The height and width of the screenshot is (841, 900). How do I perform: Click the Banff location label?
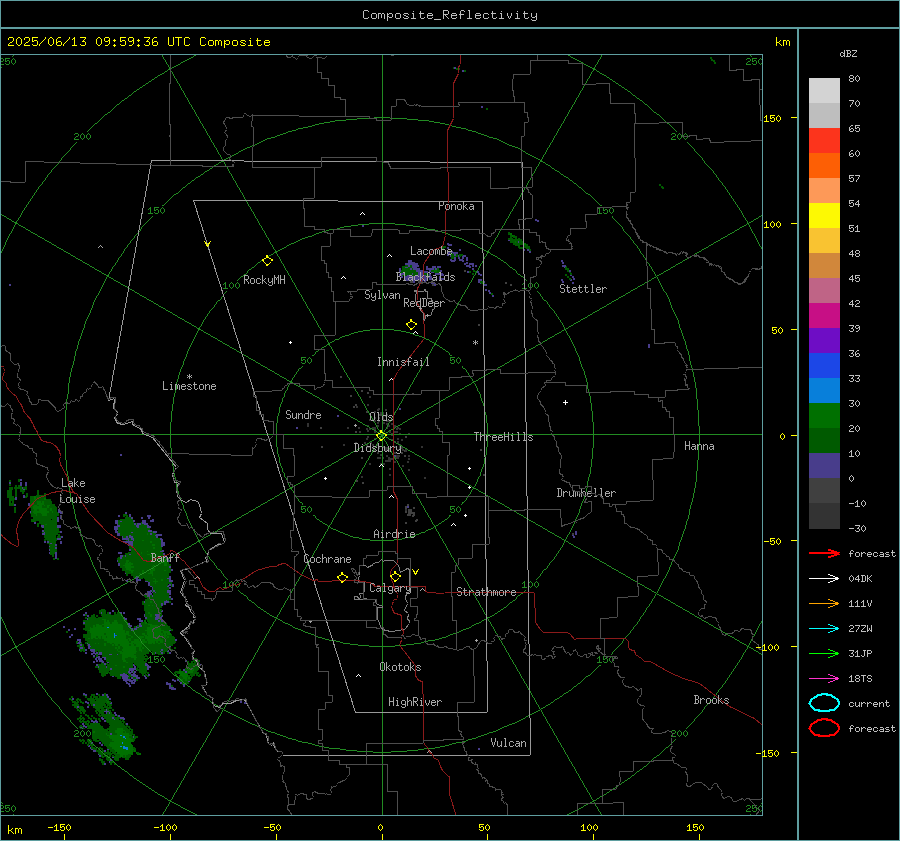click(165, 557)
